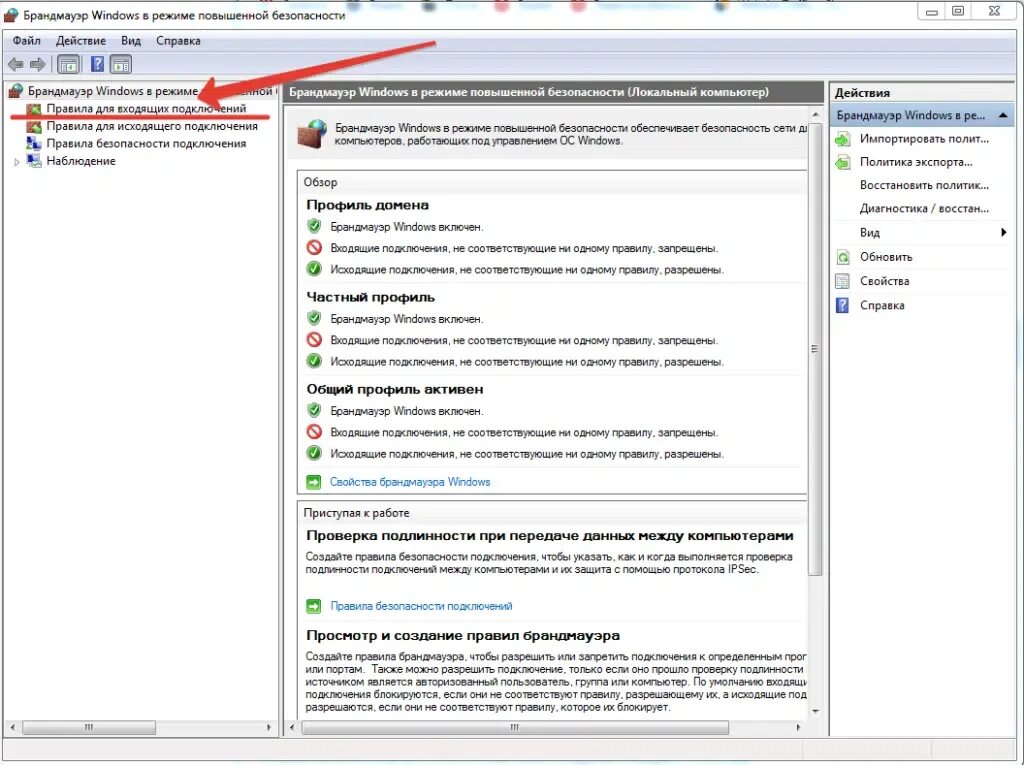Click the blue Help toolbar icon

click(x=97, y=64)
